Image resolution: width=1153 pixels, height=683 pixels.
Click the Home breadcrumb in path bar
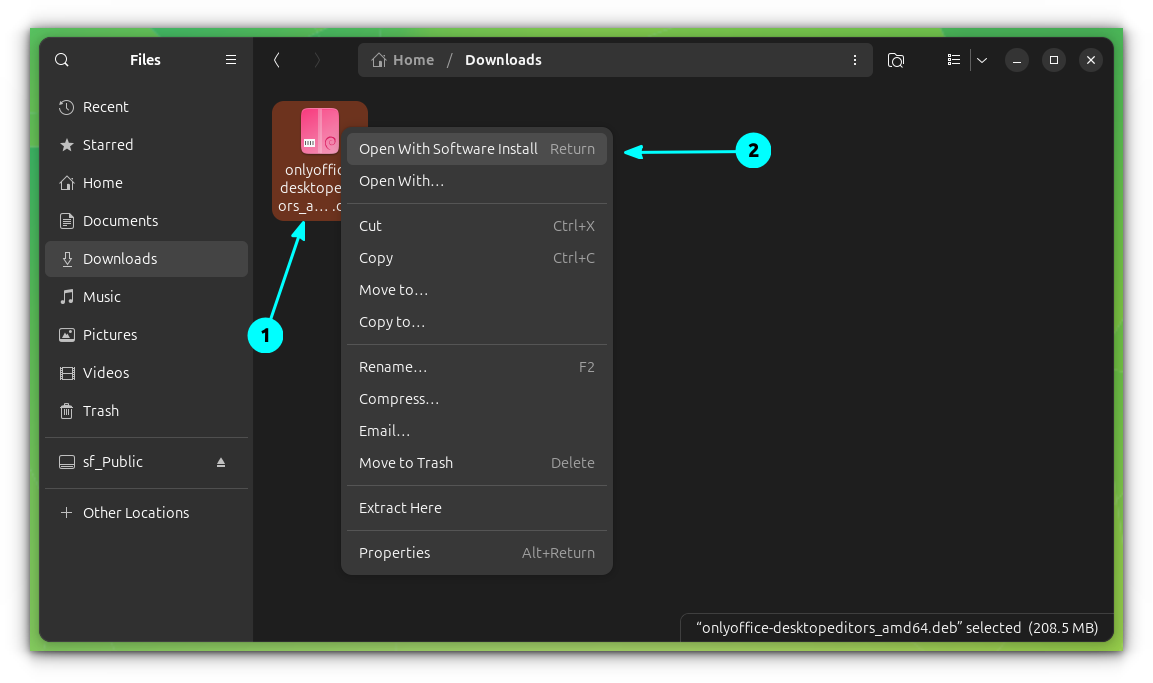pyautogui.click(x=403, y=60)
